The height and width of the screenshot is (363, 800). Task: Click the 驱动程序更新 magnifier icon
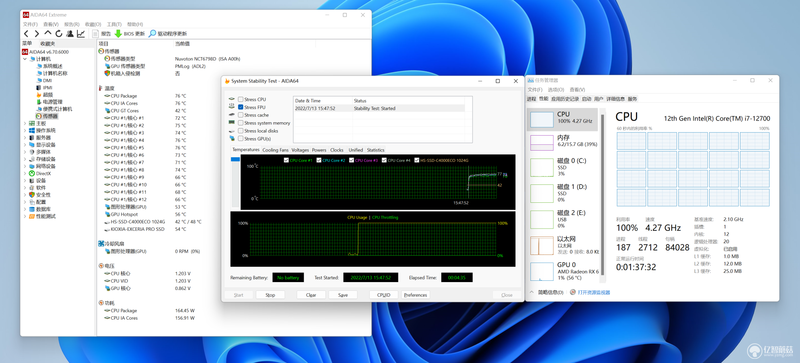[152, 34]
